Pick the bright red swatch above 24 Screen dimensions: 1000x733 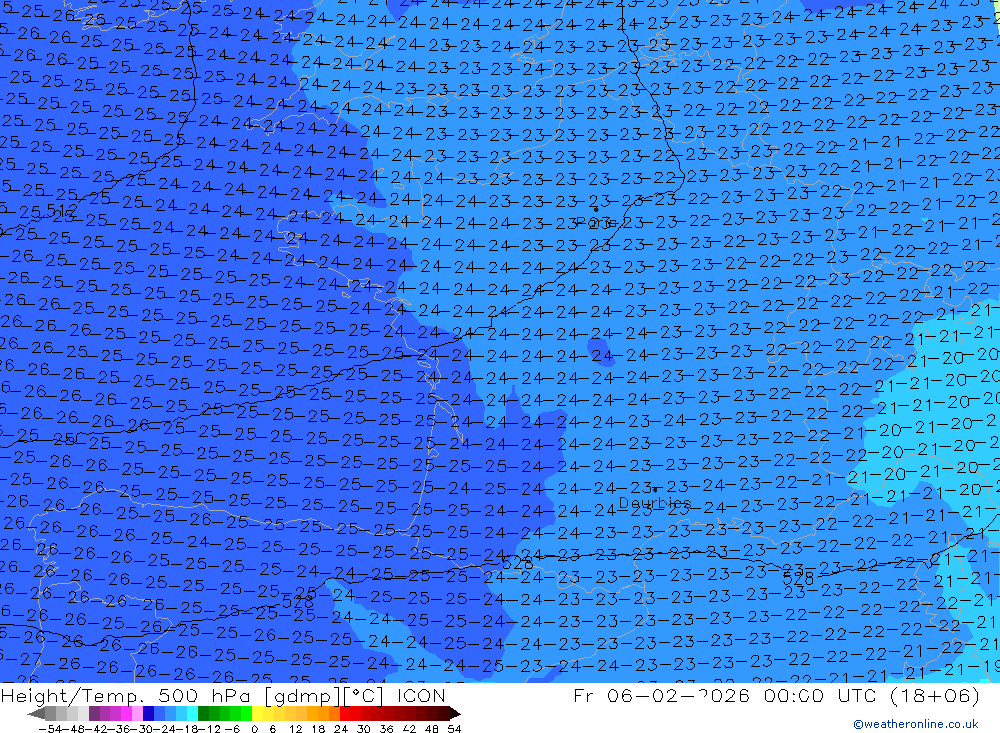click(345, 714)
